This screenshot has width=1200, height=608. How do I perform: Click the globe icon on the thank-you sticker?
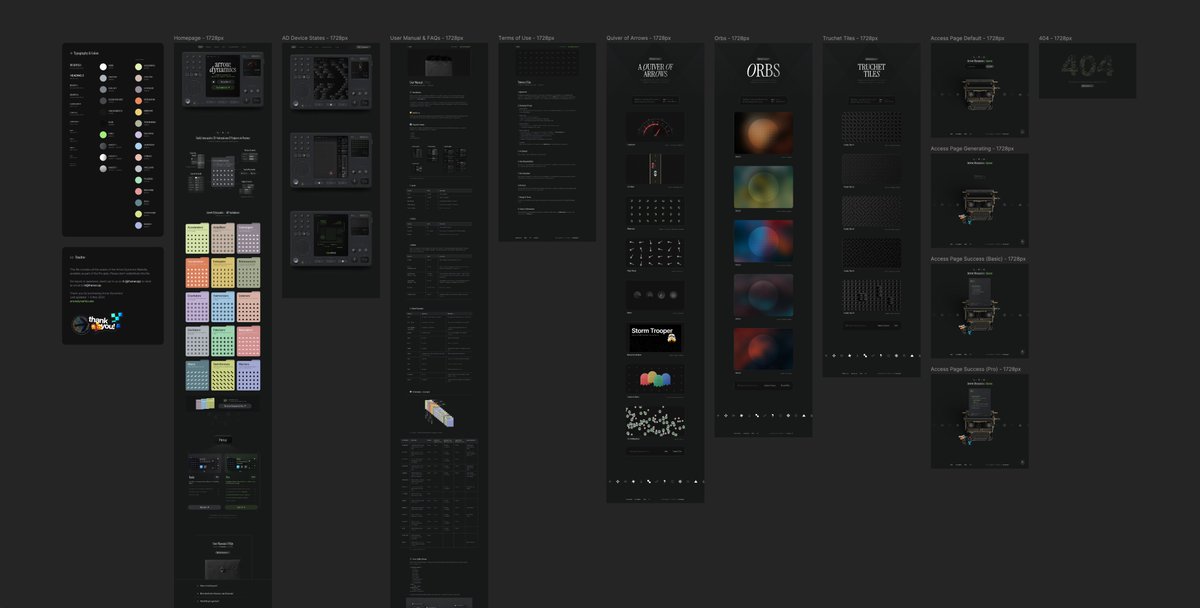(x=80, y=323)
